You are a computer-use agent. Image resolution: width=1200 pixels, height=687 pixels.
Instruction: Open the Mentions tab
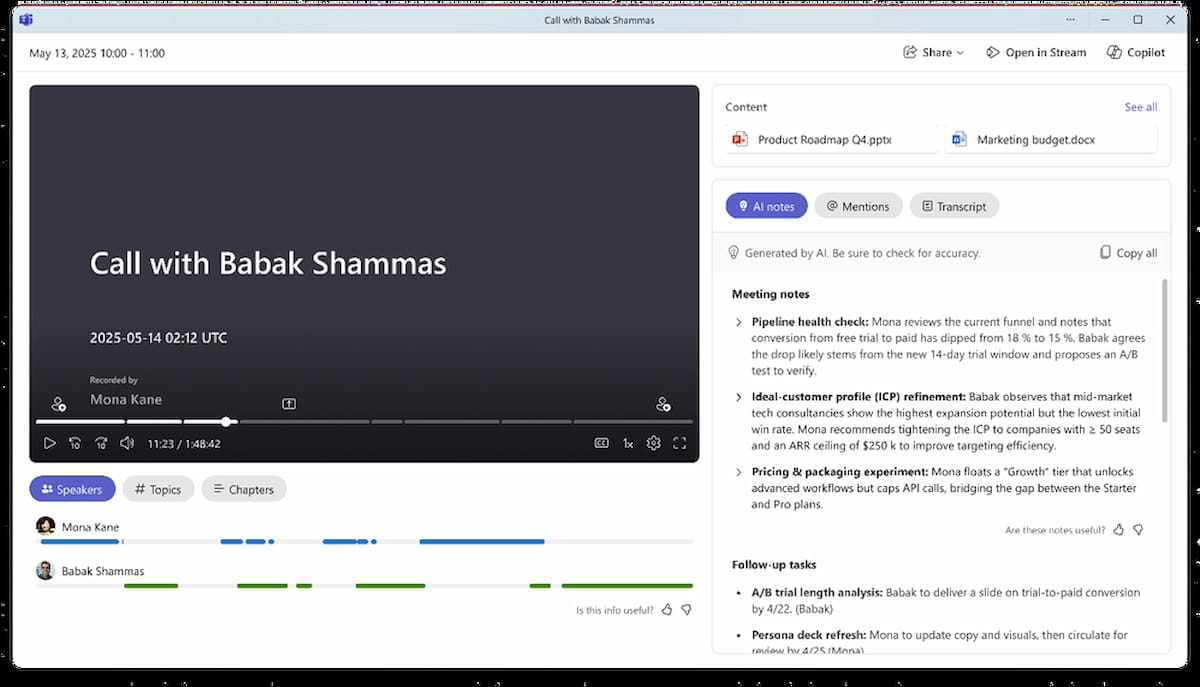click(858, 206)
